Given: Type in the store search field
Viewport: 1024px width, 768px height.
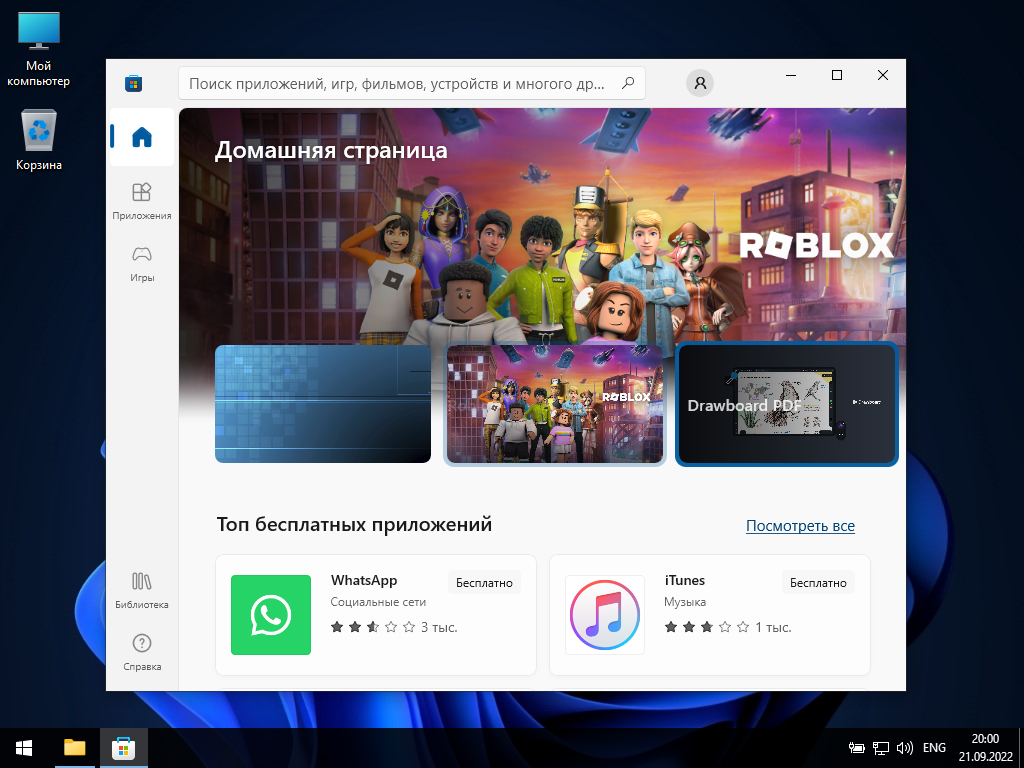Looking at the screenshot, I should (400, 83).
